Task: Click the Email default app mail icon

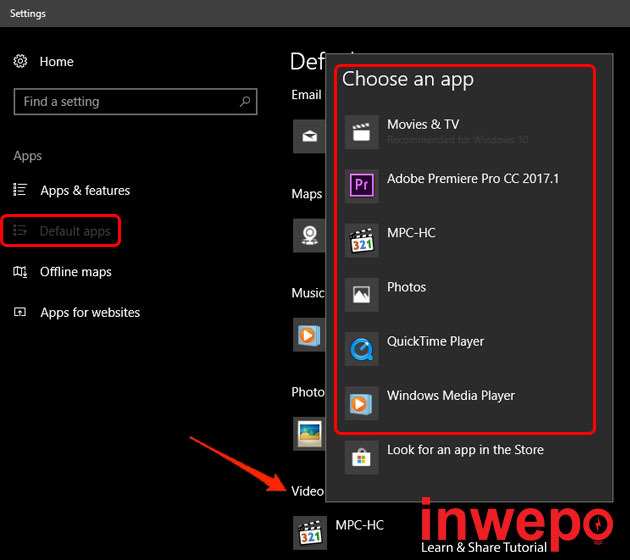Action: pyautogui.click(x=309, y=136)
